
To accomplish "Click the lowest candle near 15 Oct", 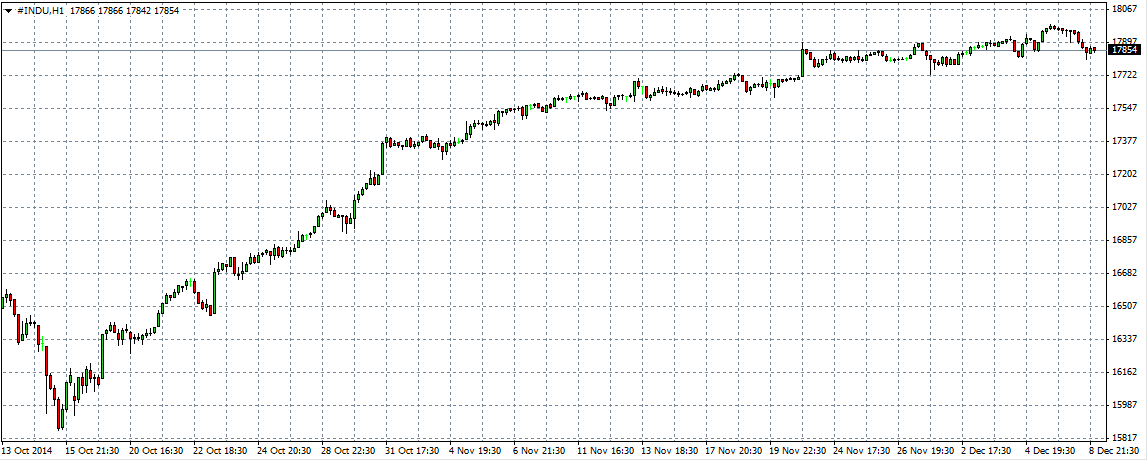I will click(60, 415).
